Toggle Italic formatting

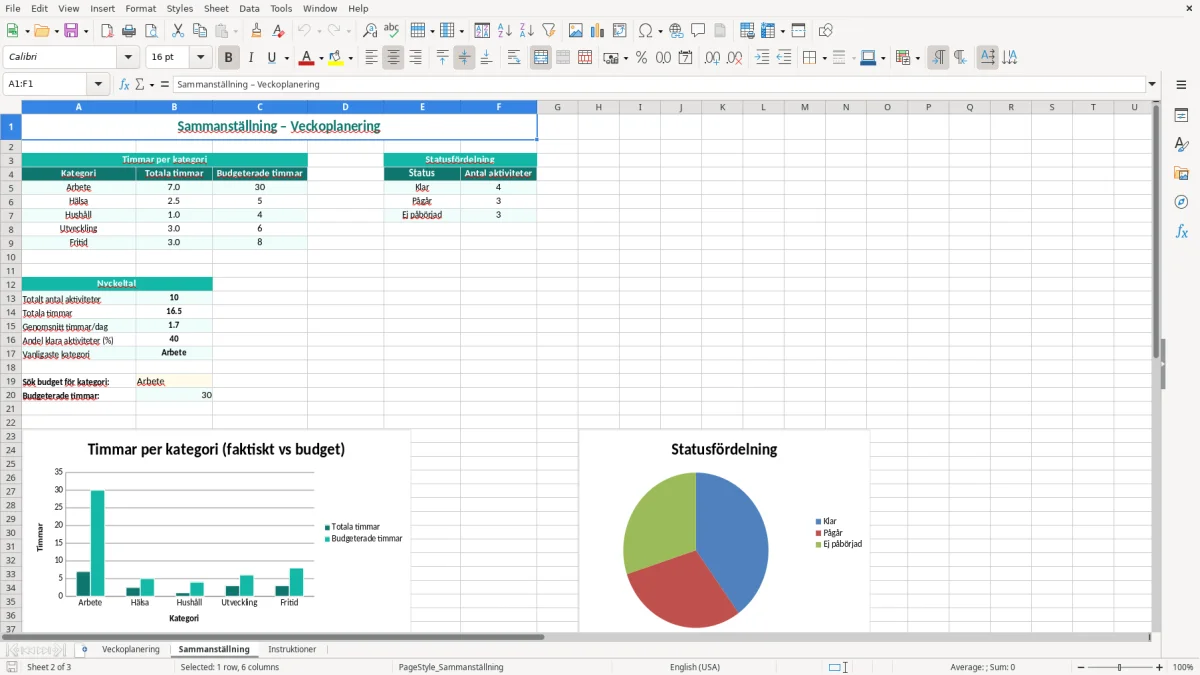point(251,58)
